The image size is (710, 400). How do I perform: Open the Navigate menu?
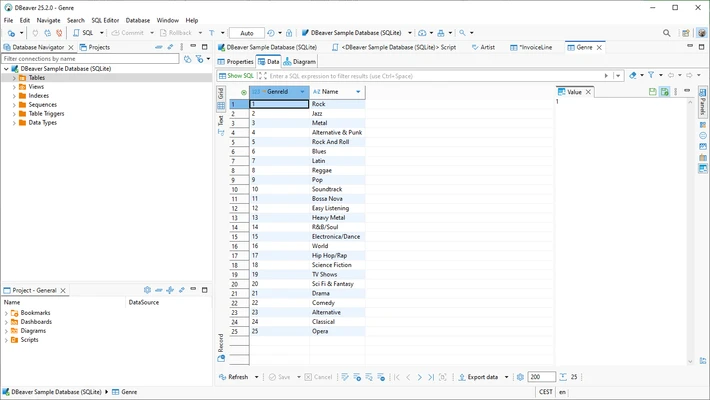tap(48, 20)
